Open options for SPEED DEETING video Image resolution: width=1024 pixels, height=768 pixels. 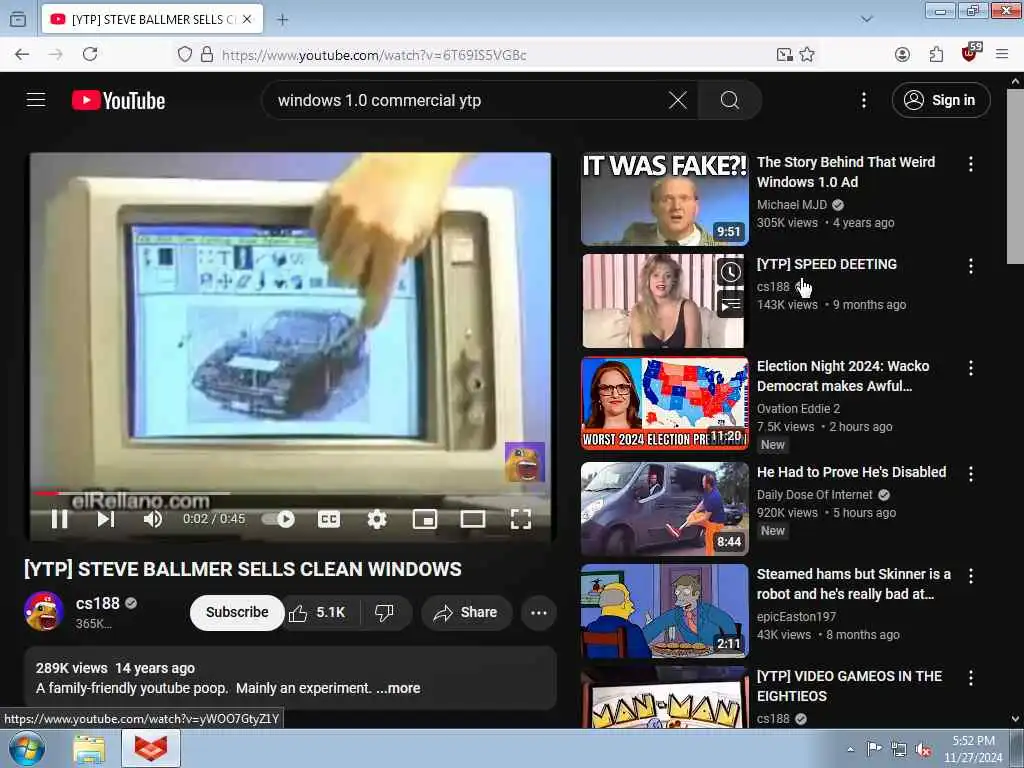pyautogui.click(x=970, y=266)
